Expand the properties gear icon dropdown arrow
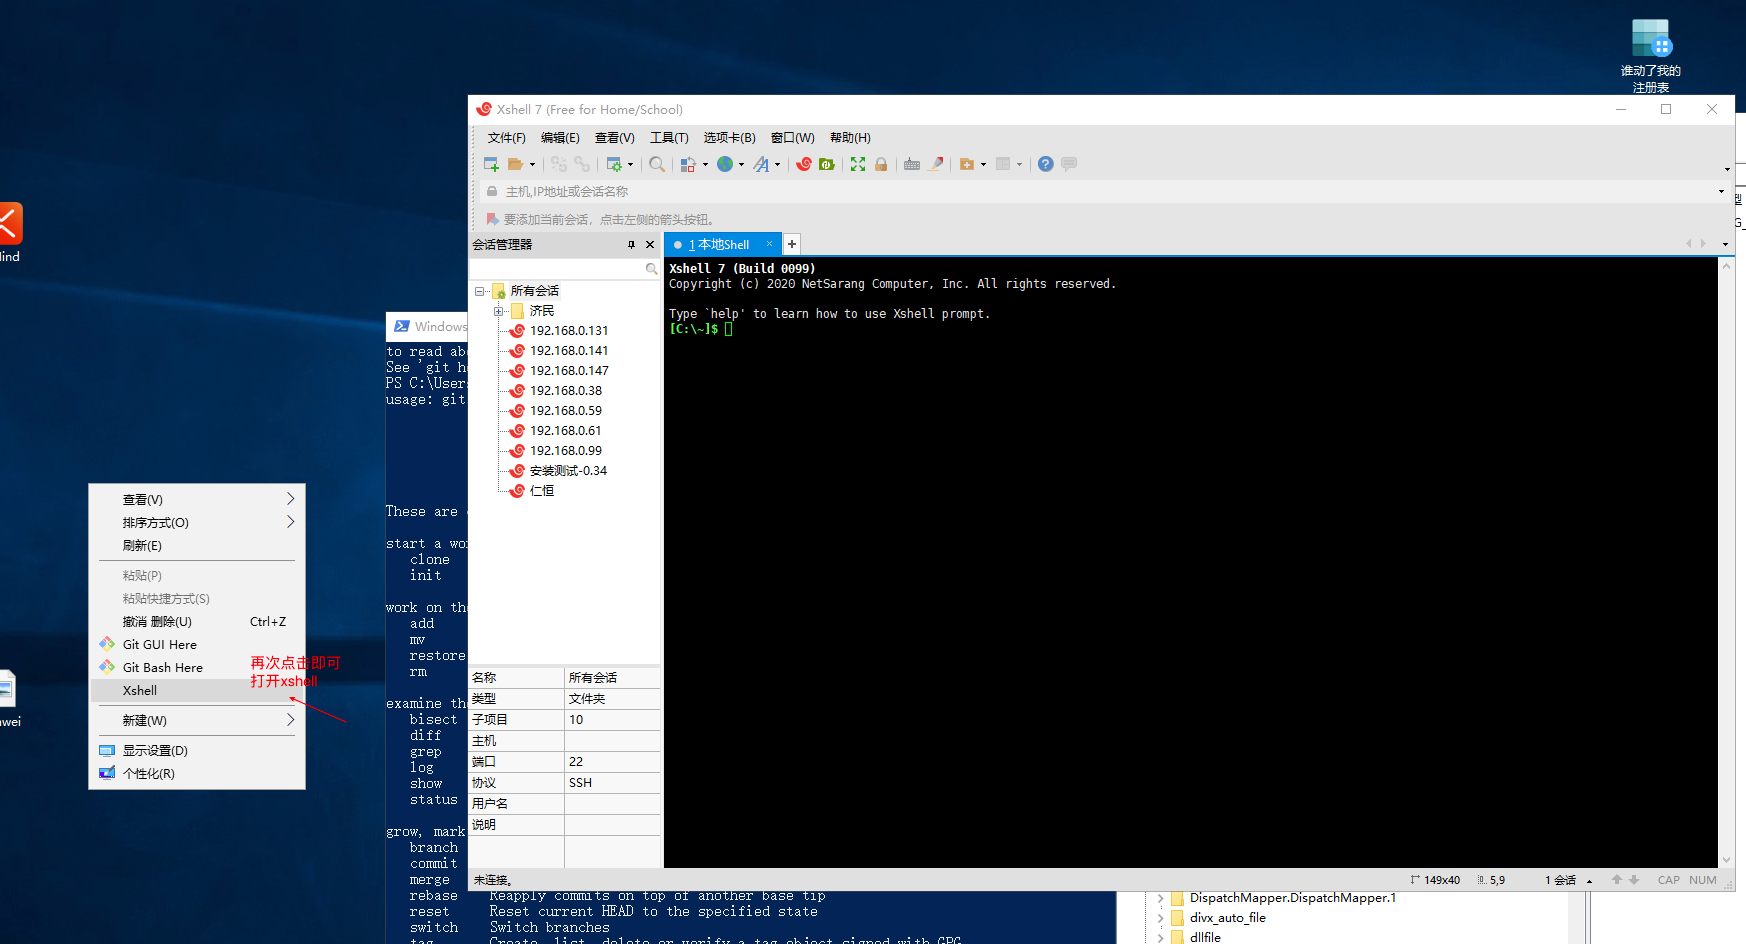This screenshot has width=1746, height=944. (630, 165)
